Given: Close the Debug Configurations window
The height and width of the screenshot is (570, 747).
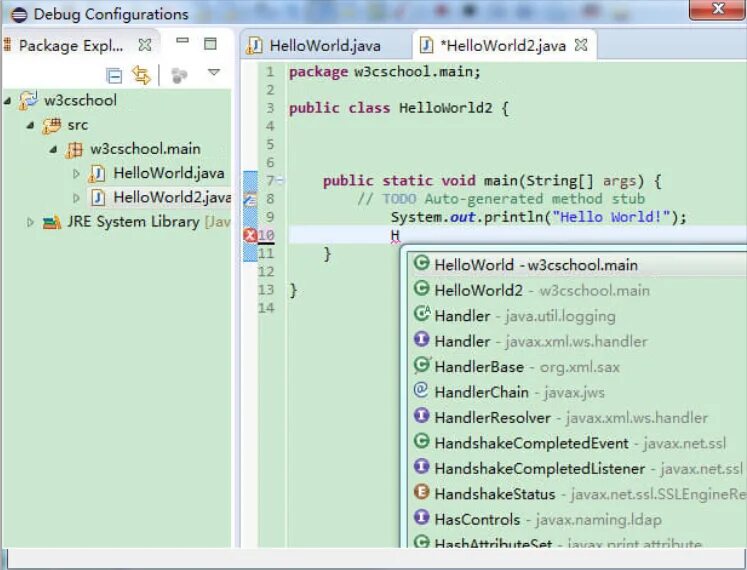Looking at the screenshot, I should tap(717, 9).
